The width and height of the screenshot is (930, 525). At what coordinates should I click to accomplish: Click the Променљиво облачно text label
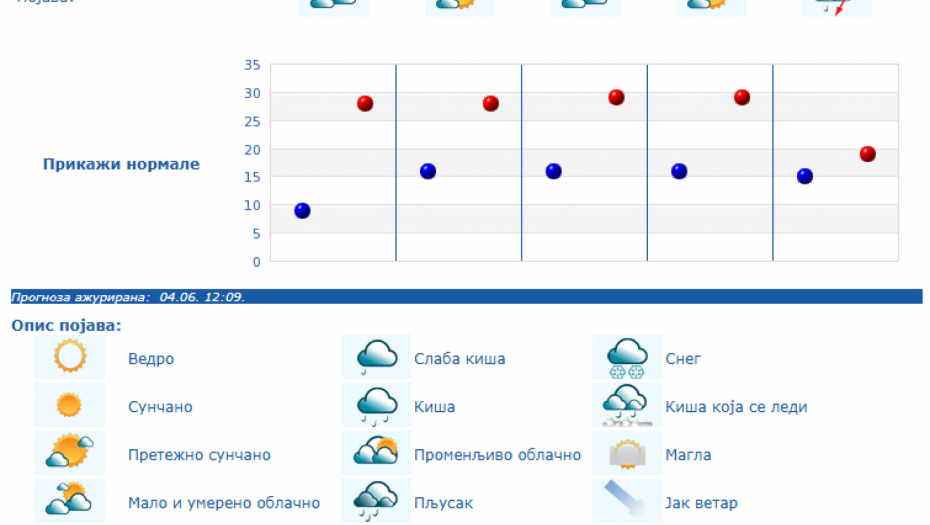(497, 455)
